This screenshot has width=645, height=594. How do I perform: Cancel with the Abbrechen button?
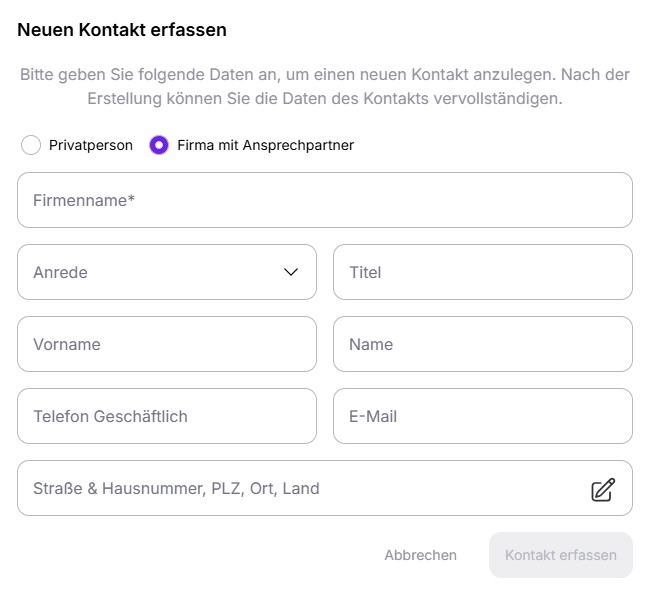click(x=420, y=555)
